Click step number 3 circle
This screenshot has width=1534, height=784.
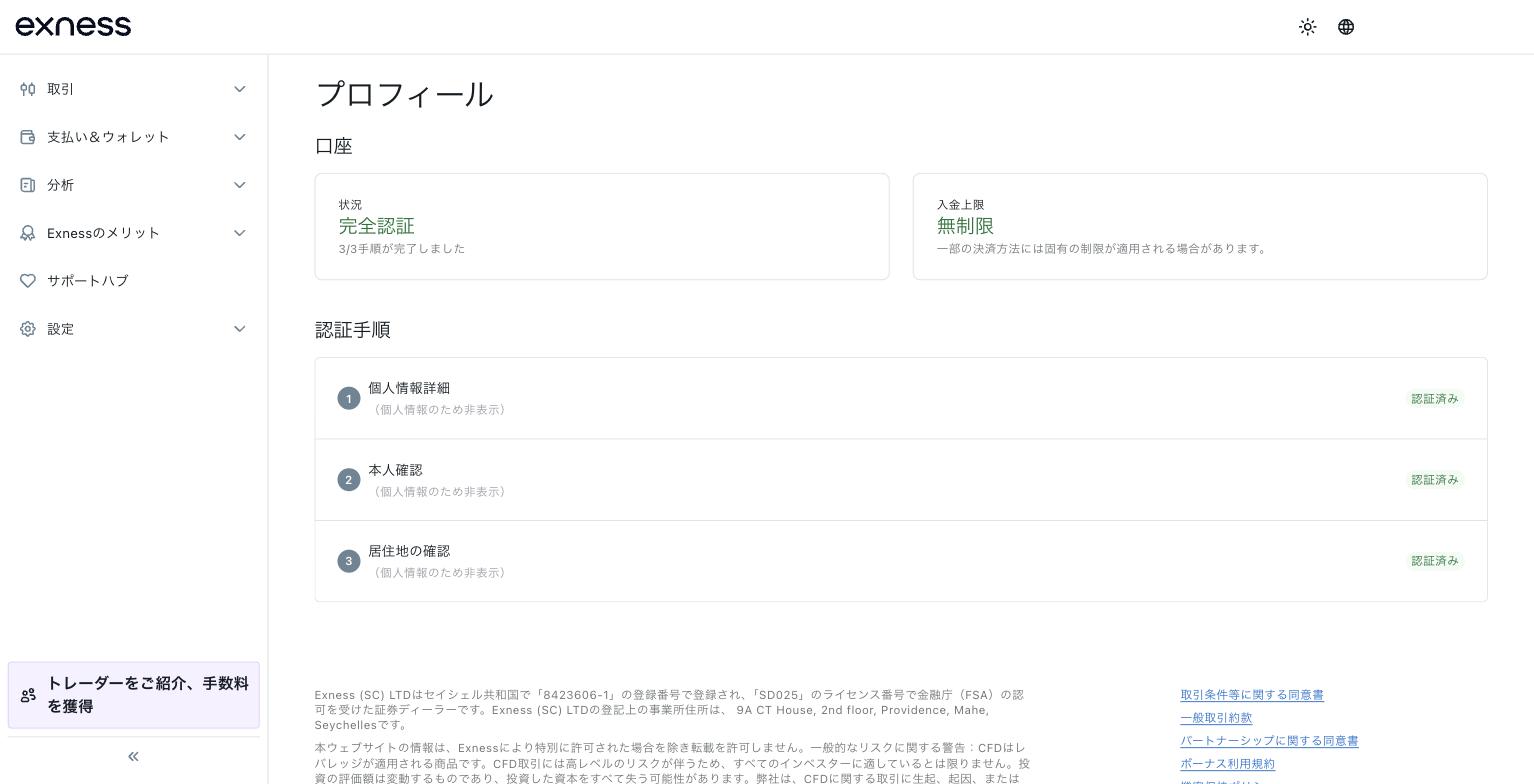(349, 561)
